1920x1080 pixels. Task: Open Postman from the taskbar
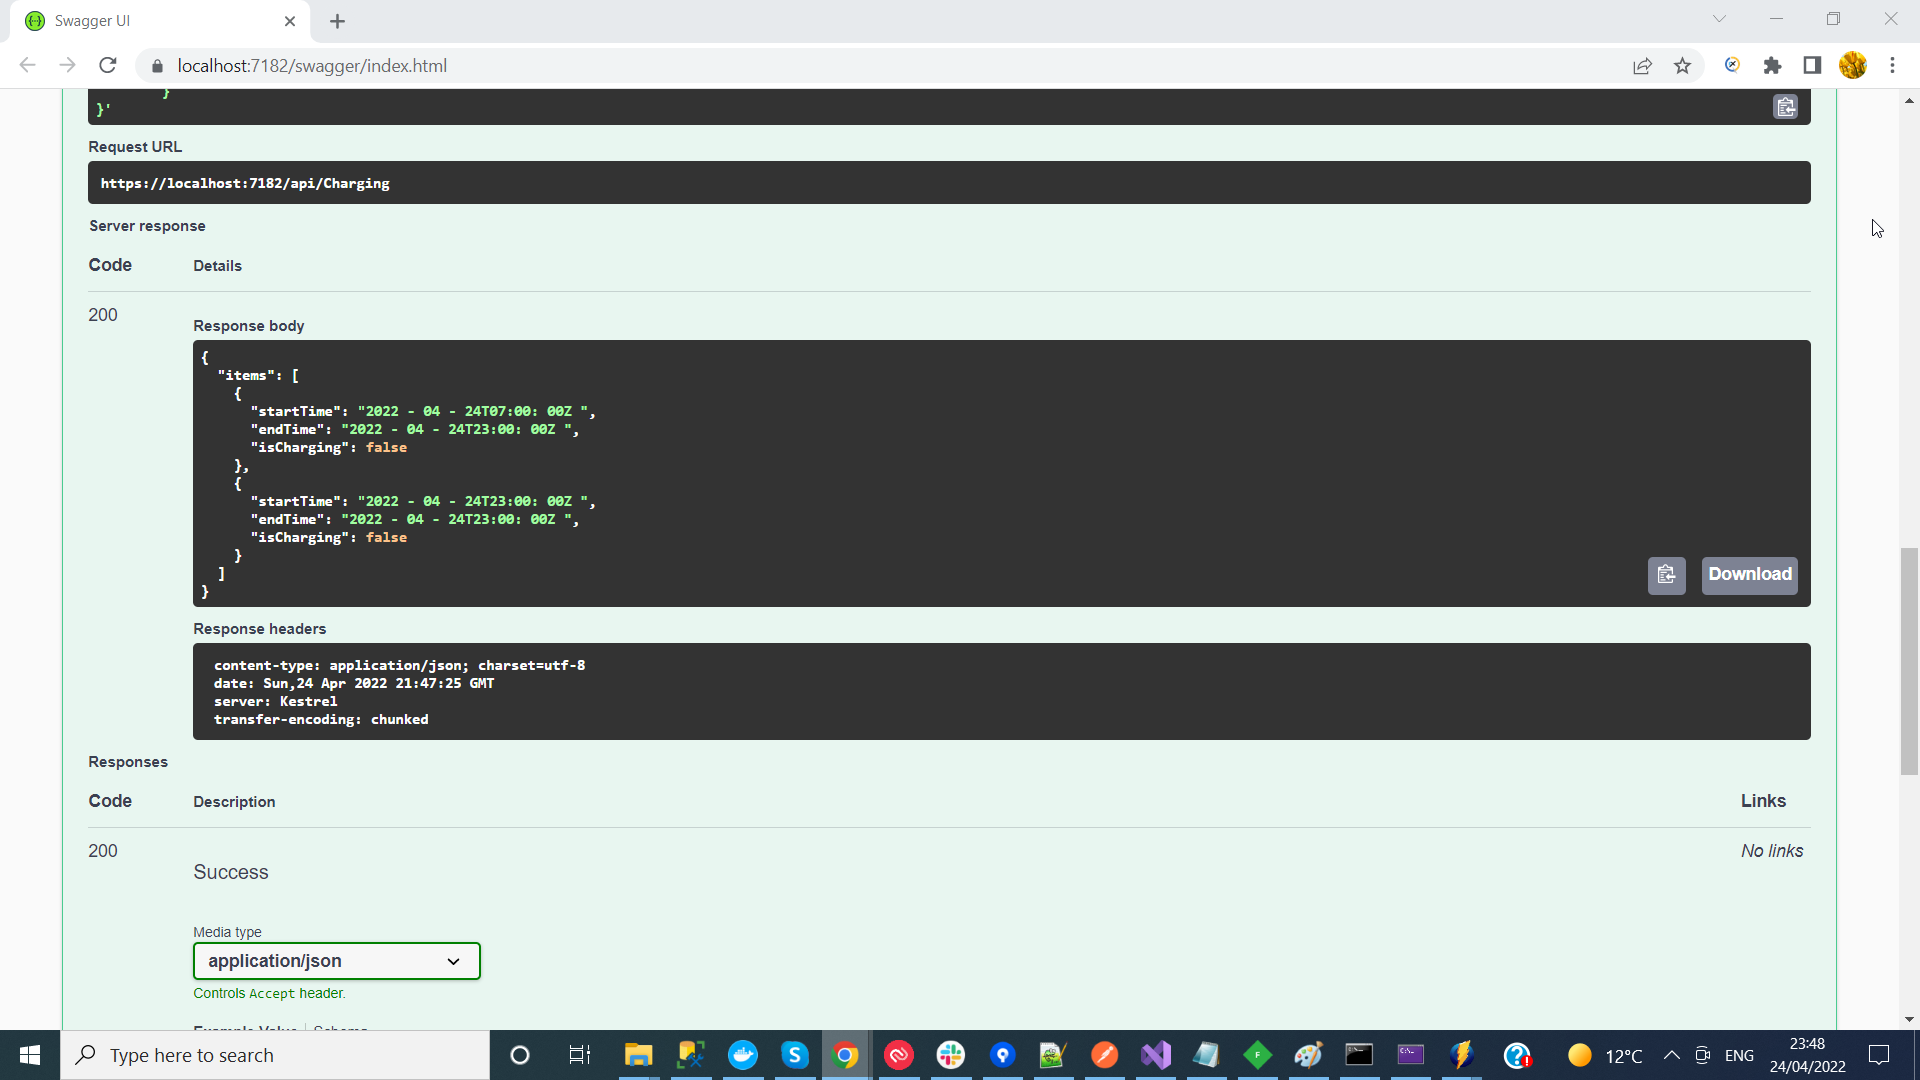tap(1104, 1055)
